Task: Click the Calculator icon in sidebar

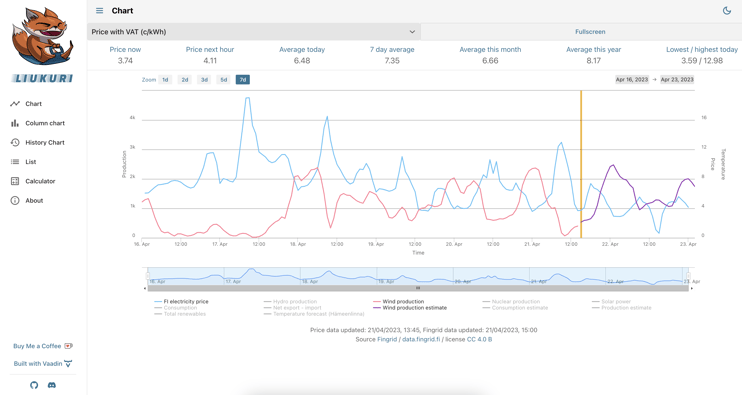Action: coord(15,181)
